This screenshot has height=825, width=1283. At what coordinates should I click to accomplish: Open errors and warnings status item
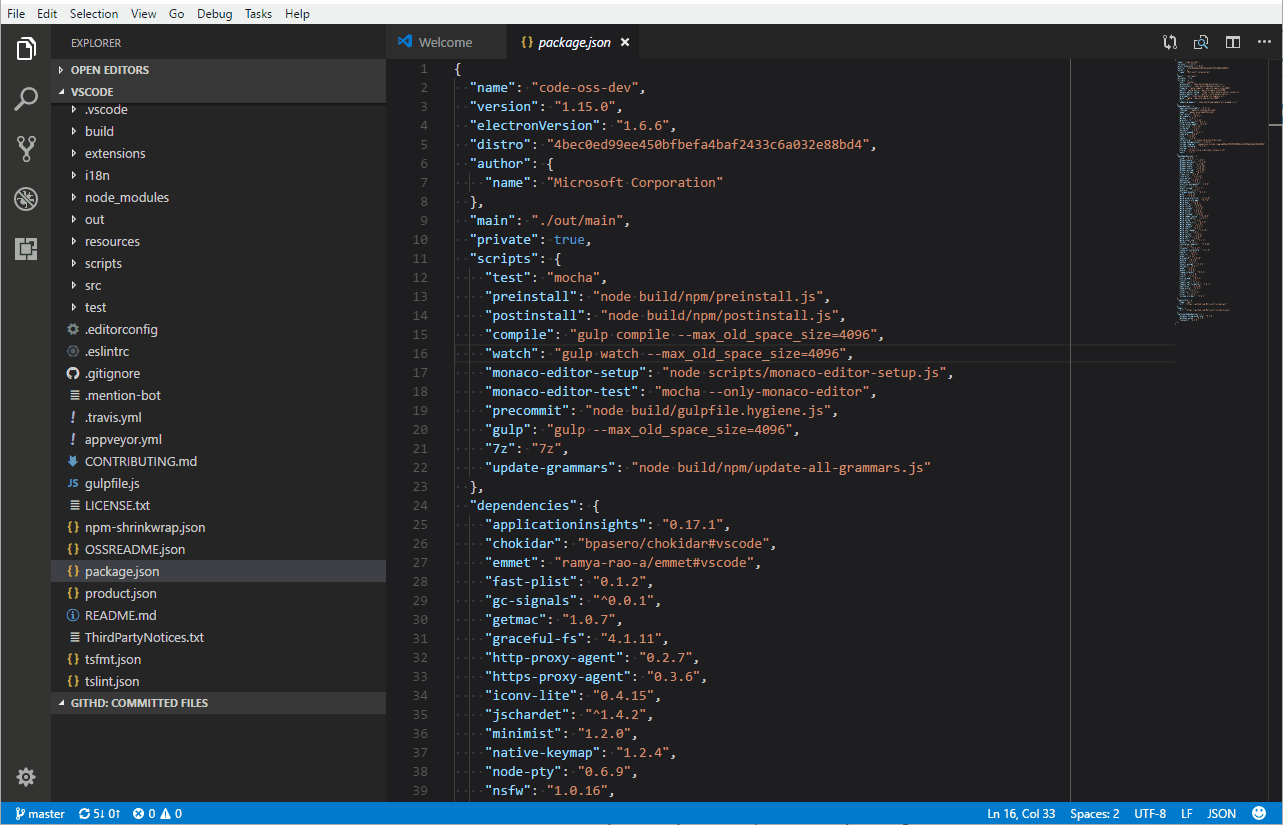pos(157,814)
